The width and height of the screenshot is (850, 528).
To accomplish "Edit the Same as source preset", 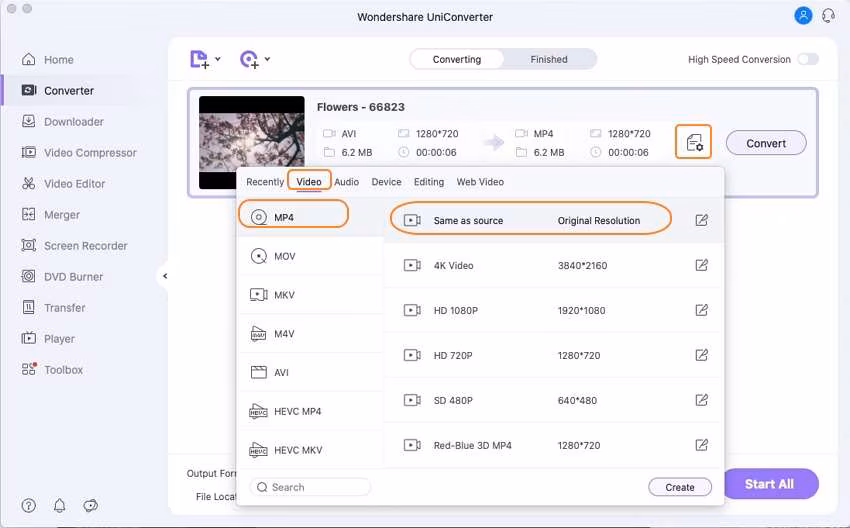I will click(x=701, y=220).
